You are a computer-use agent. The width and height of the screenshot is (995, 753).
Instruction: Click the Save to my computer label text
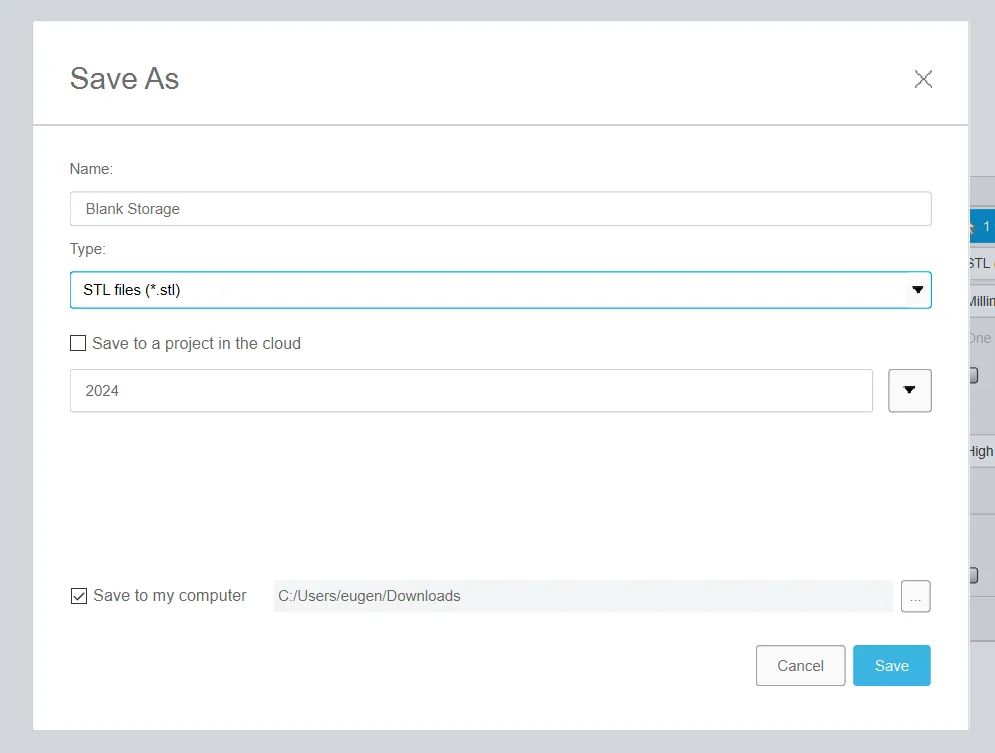(x=169, y=596)
